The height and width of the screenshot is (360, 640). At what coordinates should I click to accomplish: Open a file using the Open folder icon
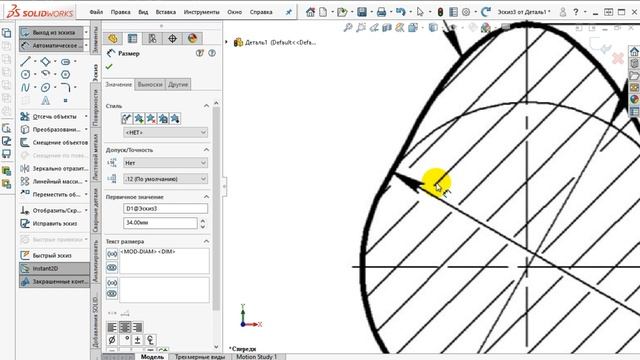pyautogui.click(x=342, y=12)
